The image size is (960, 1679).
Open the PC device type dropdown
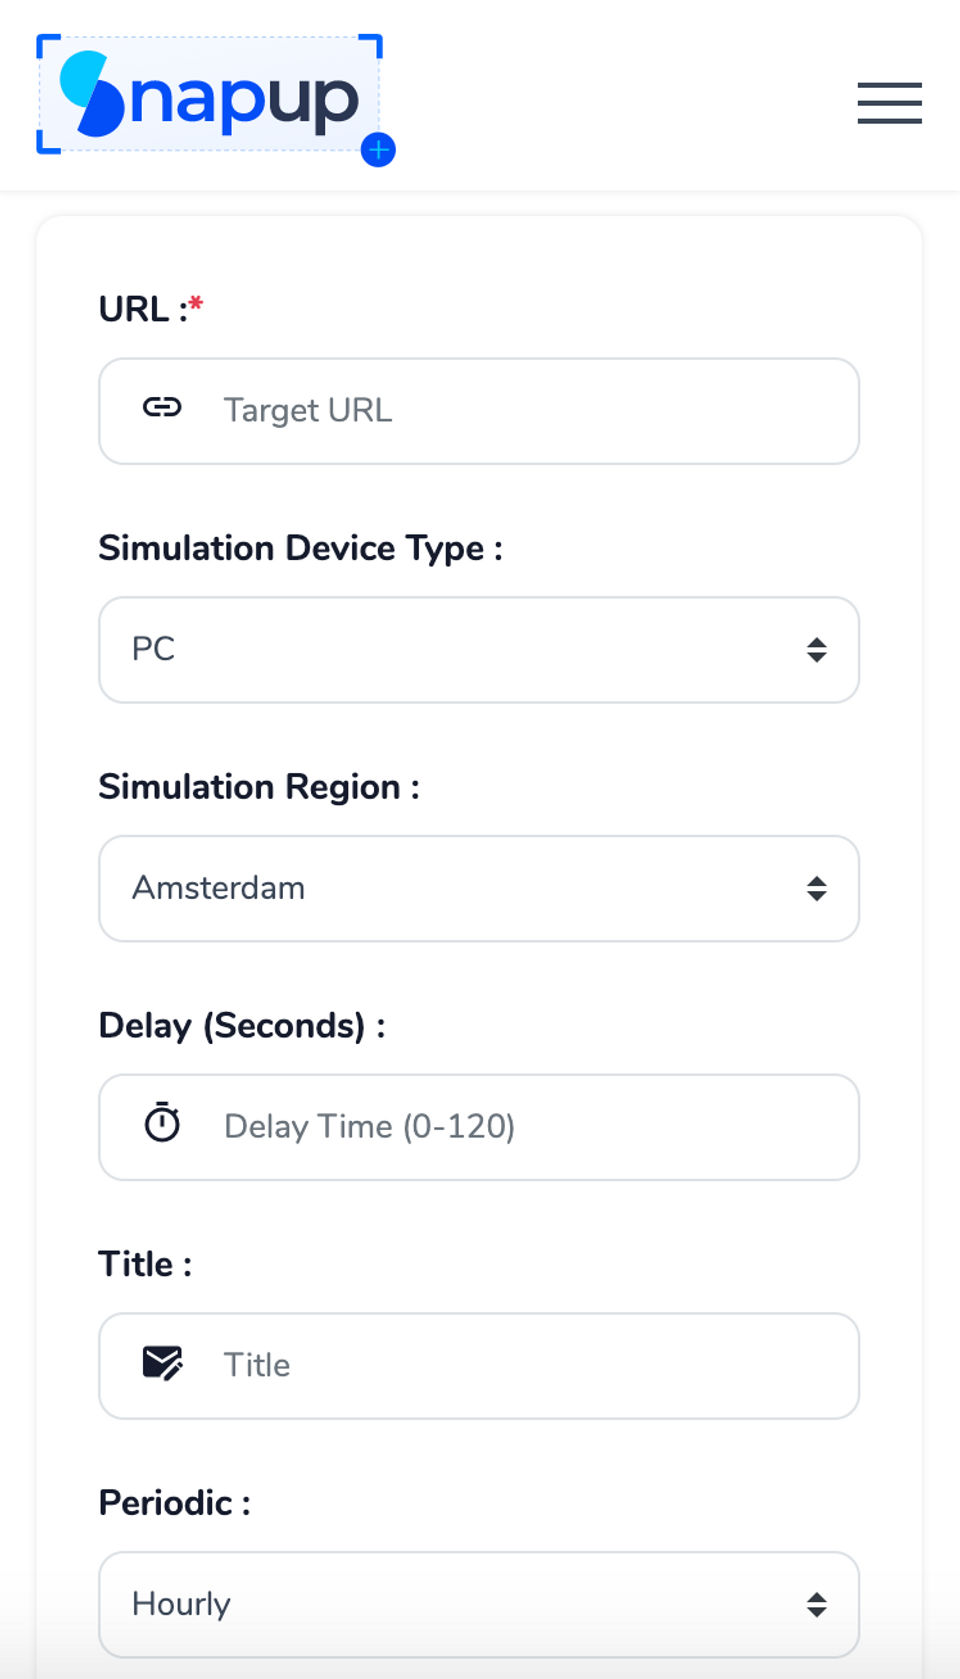point(460,650)
